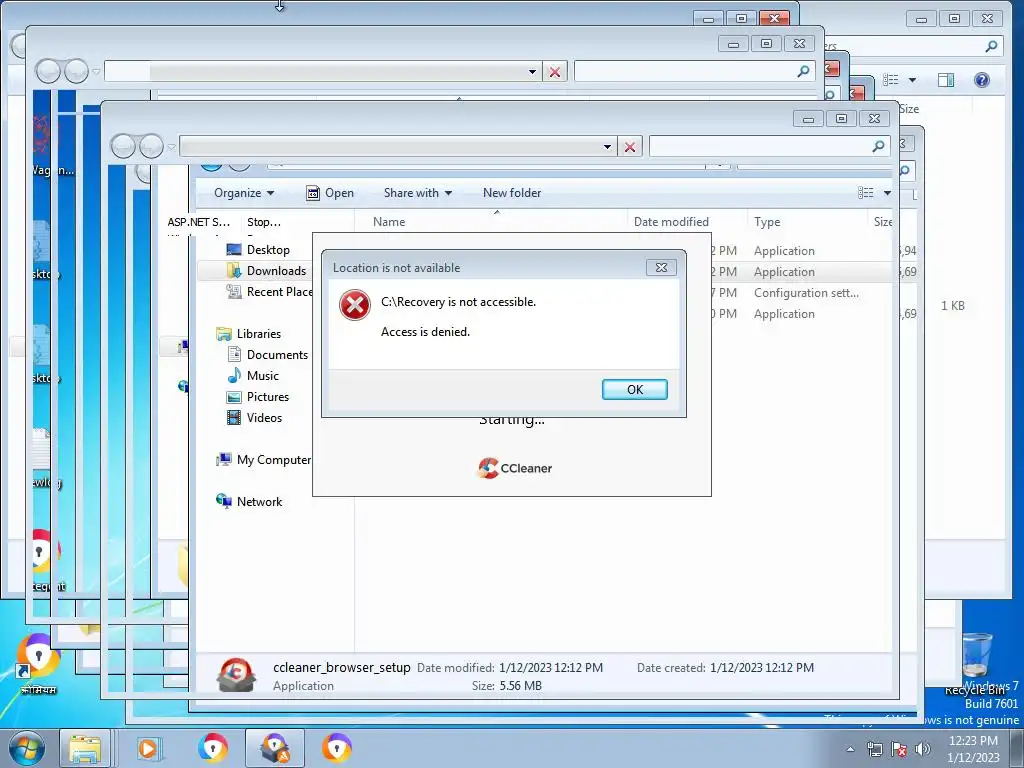Viewport: 1024px width, 768px height.
Task: Click the Action Center flag icon
Action: click(x=899, y=749)
